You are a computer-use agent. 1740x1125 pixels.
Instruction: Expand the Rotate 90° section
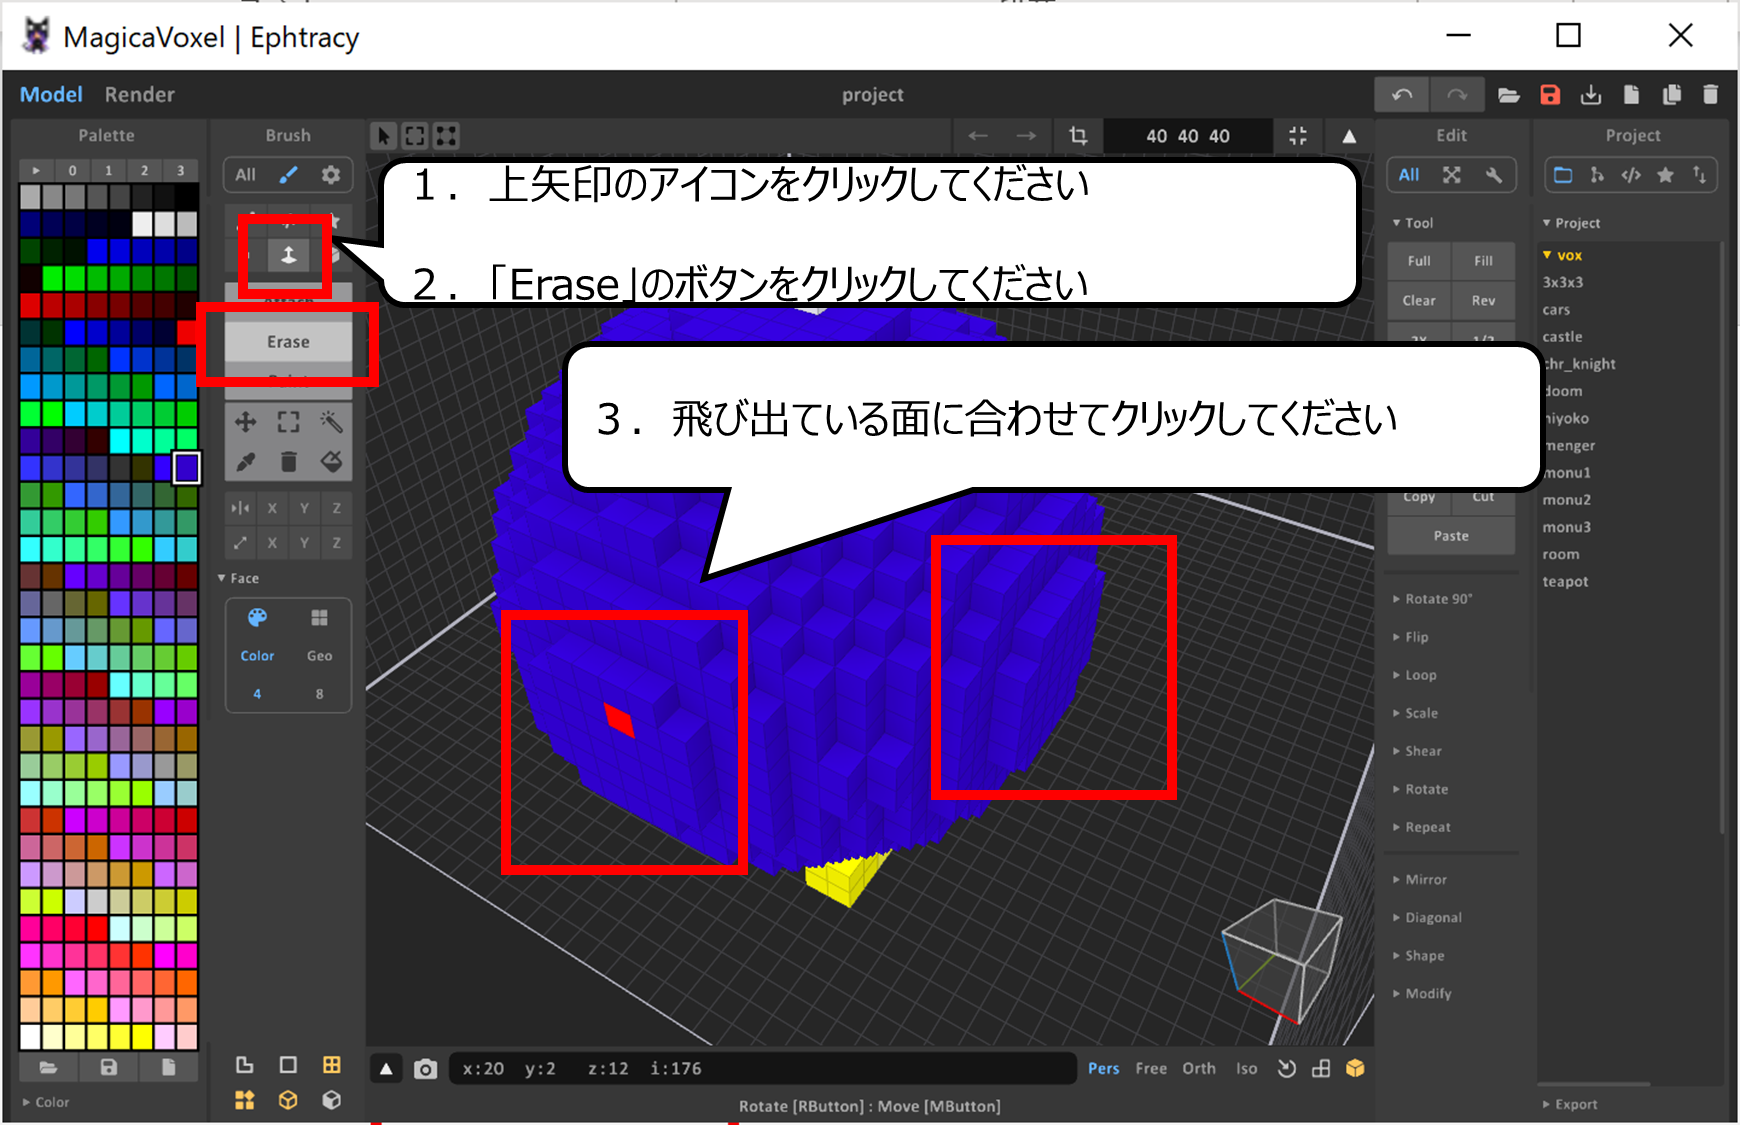(x=1433, y=599)
